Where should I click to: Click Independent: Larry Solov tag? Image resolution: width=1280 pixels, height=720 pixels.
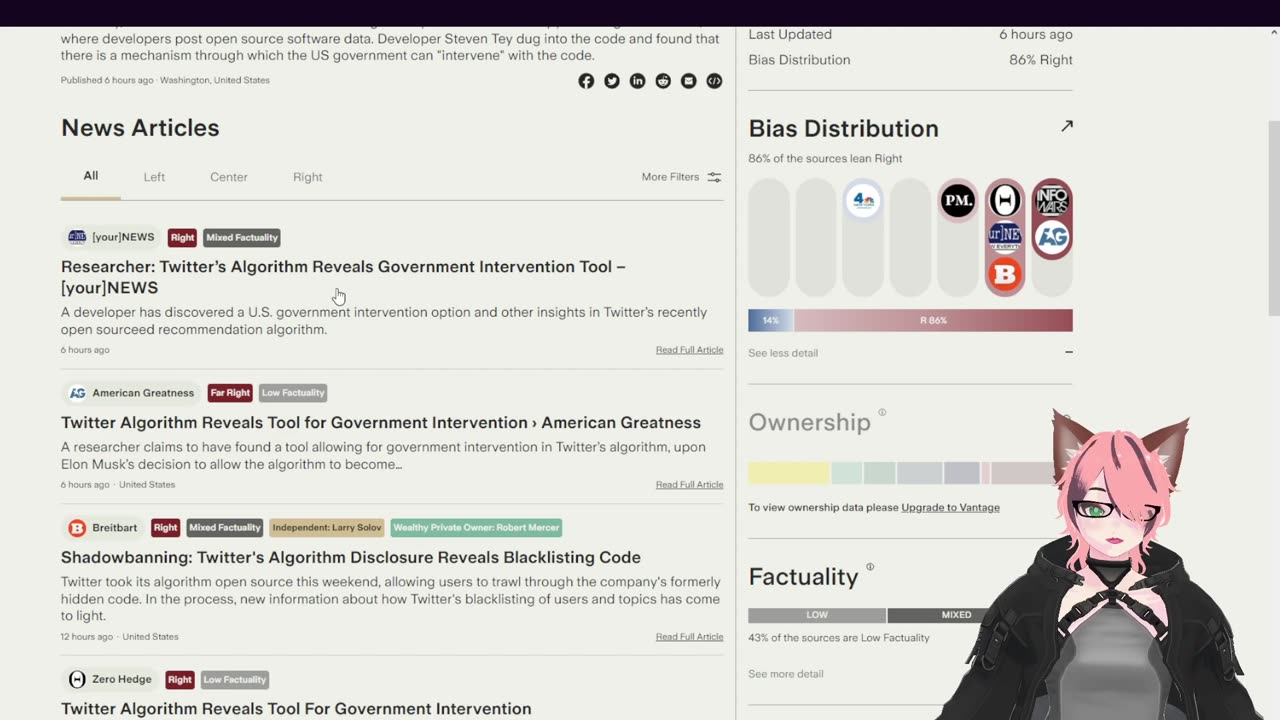327,528
